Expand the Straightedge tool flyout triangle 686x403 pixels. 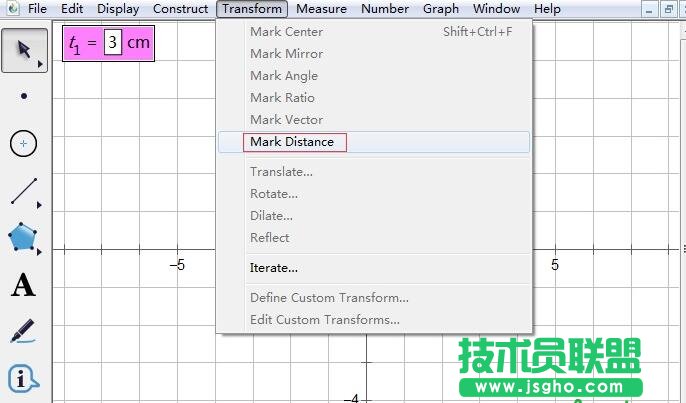click(40, 205)
